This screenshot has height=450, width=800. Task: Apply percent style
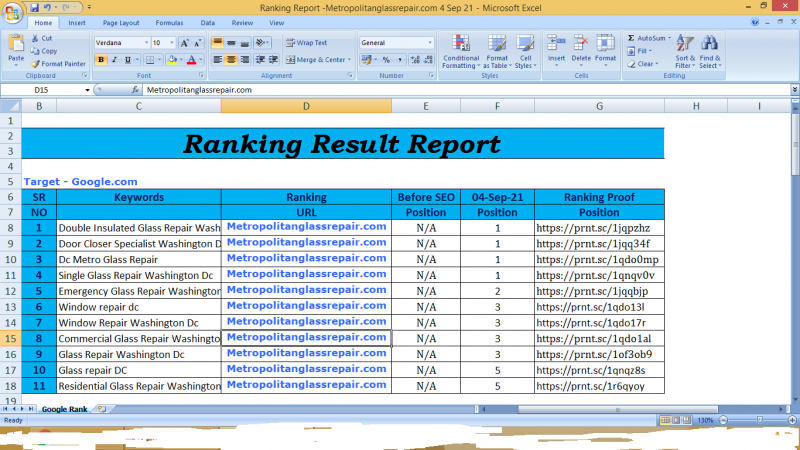pos(386,60)
